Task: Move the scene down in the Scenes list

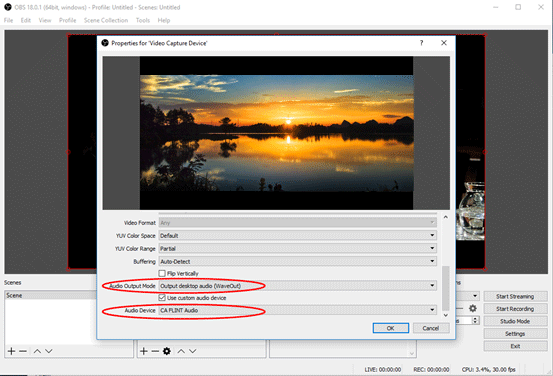Action: (x=49, y=351)
